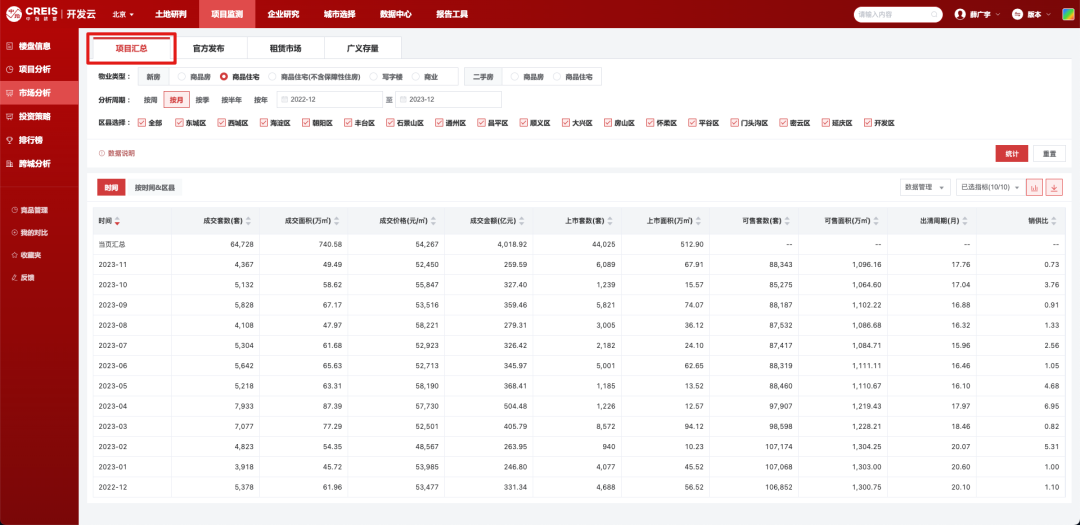Sort by 上市套数(套) column arrows
The height and width of the screenshot is (525, 1080).
(x=610, y=222)
